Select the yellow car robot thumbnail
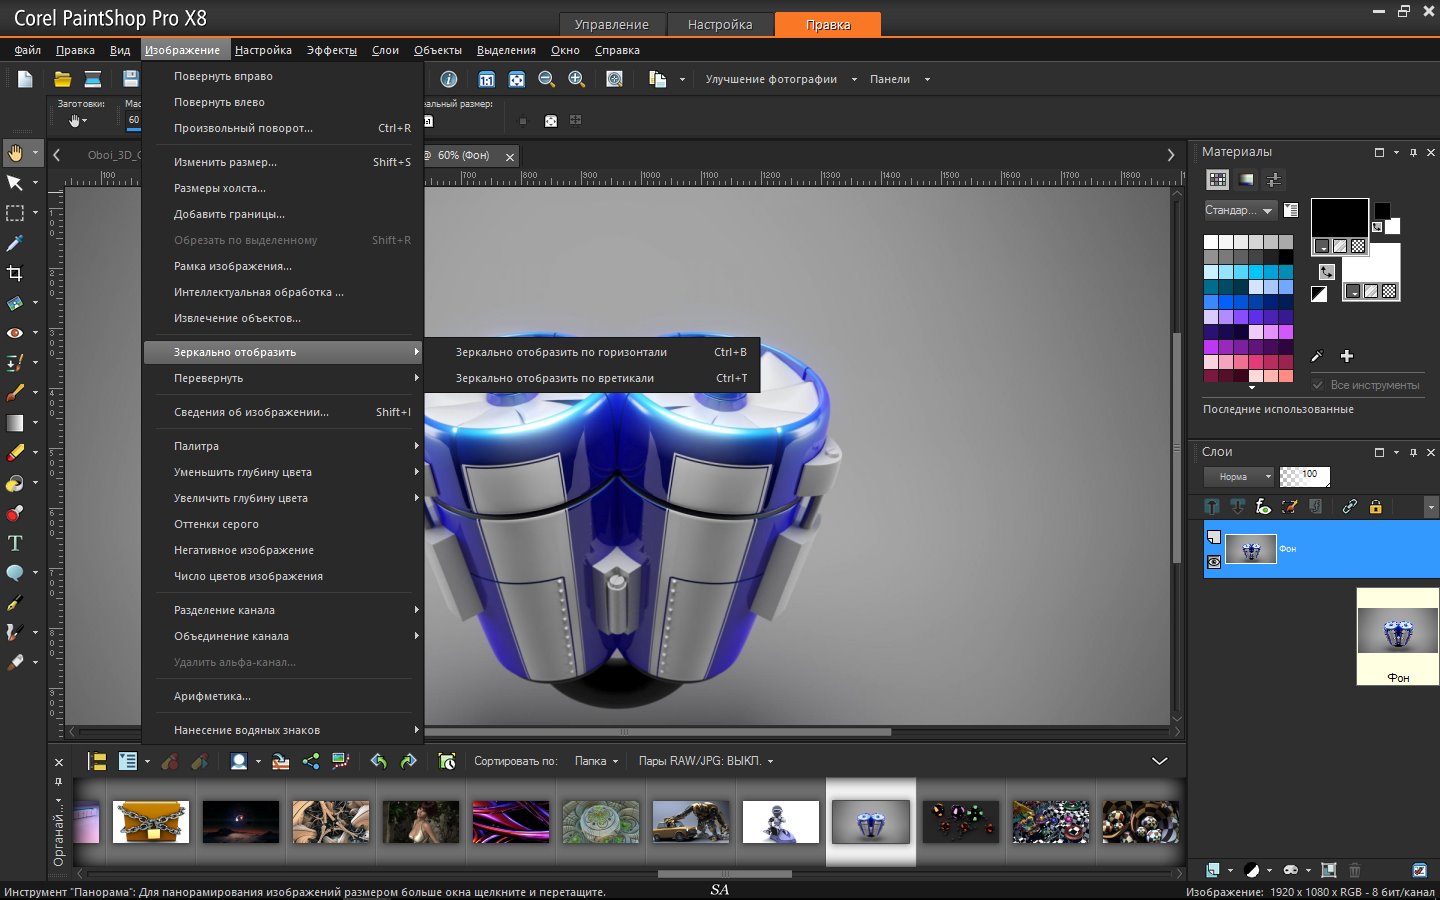This screenshot has height=900, width=1440. (x=691, y=822)
